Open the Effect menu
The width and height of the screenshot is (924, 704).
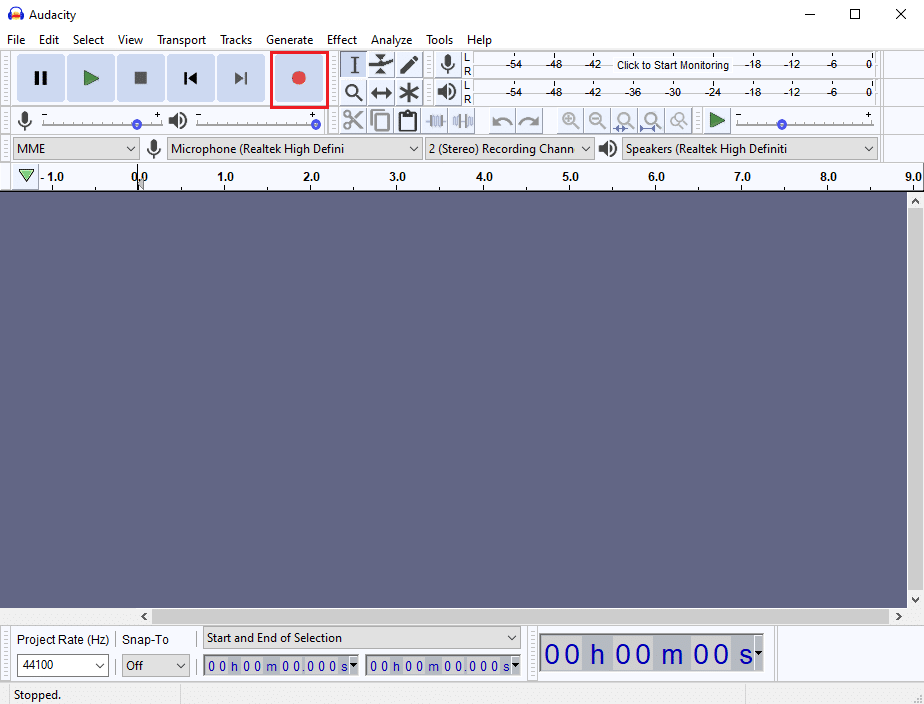tap(342, 40)
